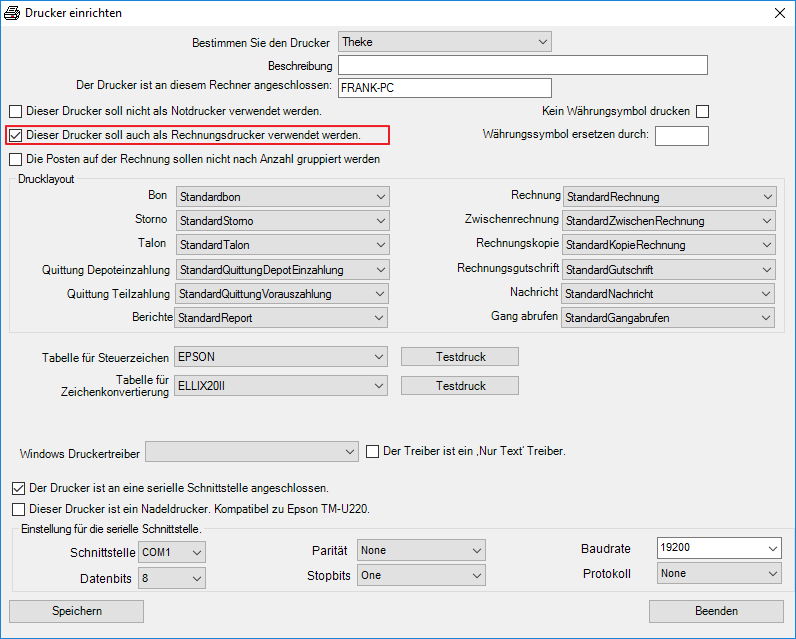Click the Beenden button
Image resolution: width=796 pixels, height=639 pixels.
pyautogui.click(x=716, y=611)
